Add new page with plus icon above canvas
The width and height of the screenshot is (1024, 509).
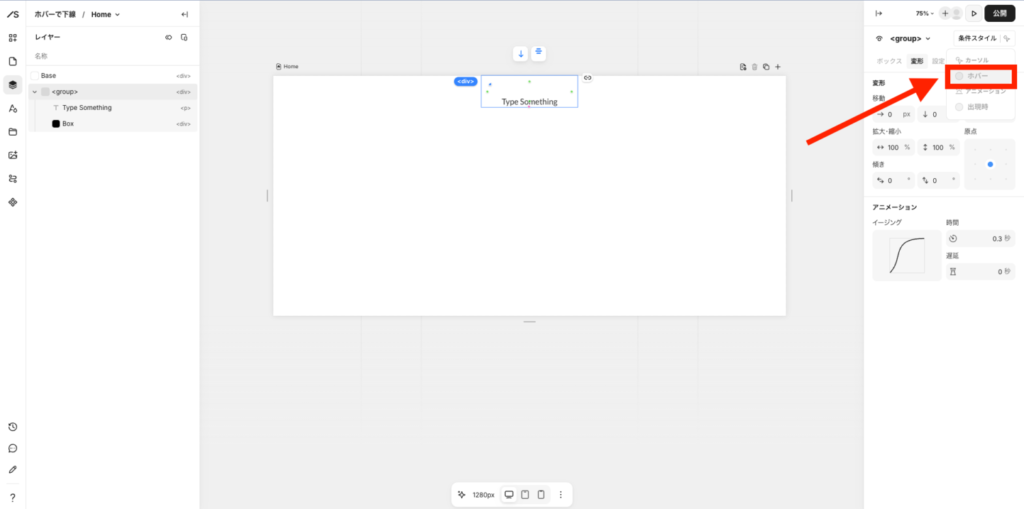(778, 67)
